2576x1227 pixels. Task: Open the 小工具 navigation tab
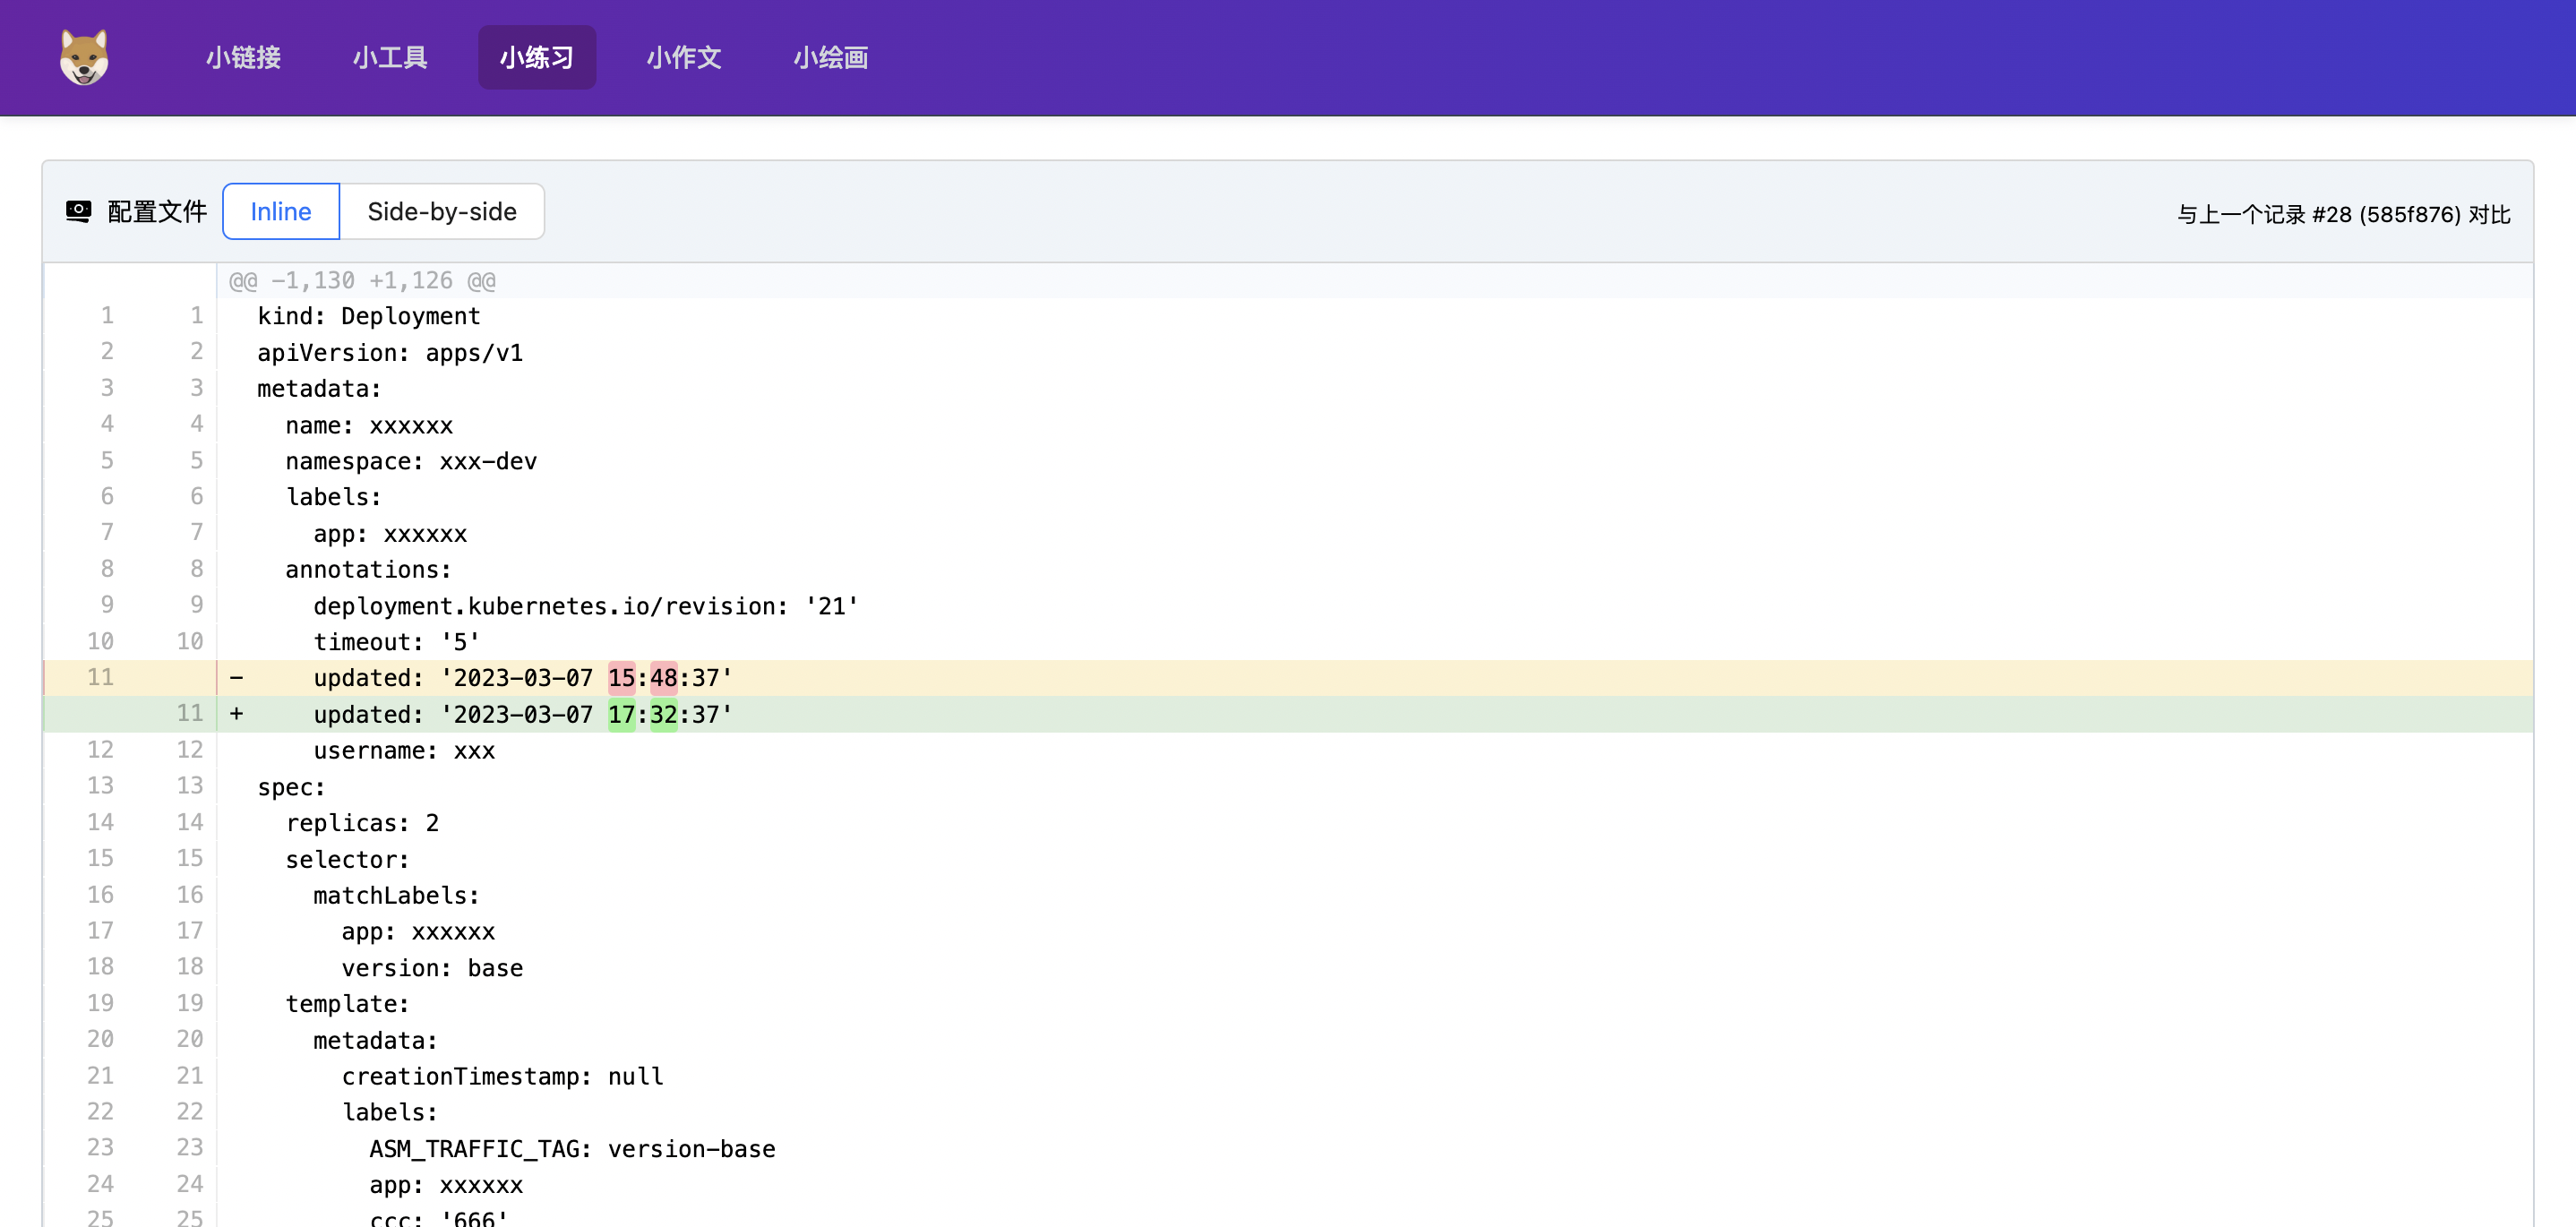click(390, 57)
